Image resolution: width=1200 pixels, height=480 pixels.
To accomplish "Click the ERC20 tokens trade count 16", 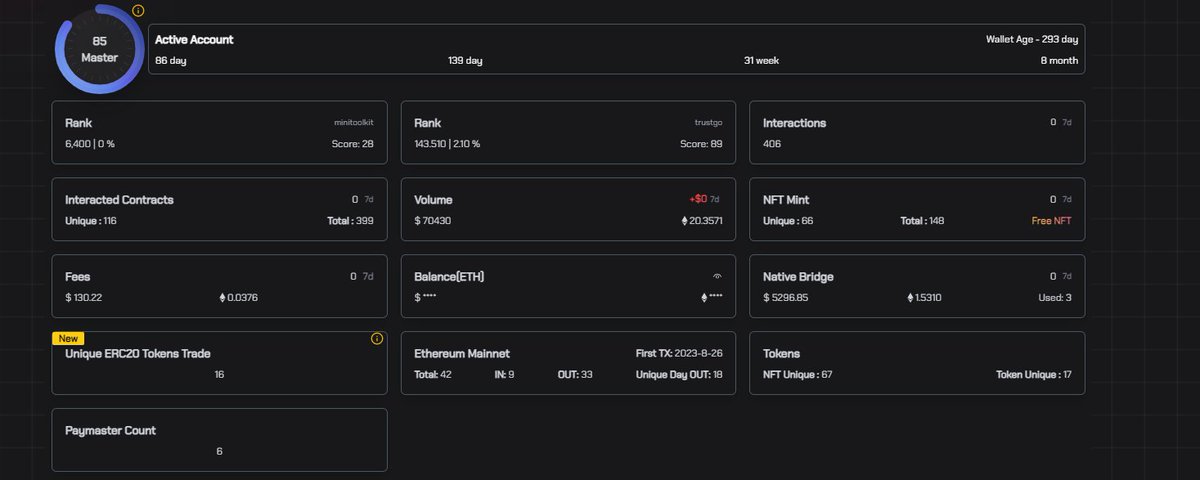I will tap(219, 374).
